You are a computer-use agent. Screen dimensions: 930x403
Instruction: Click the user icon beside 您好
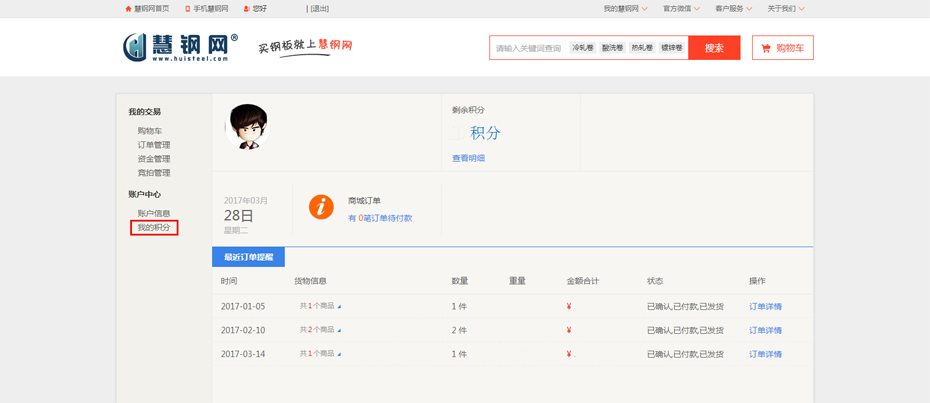[247, 9]
